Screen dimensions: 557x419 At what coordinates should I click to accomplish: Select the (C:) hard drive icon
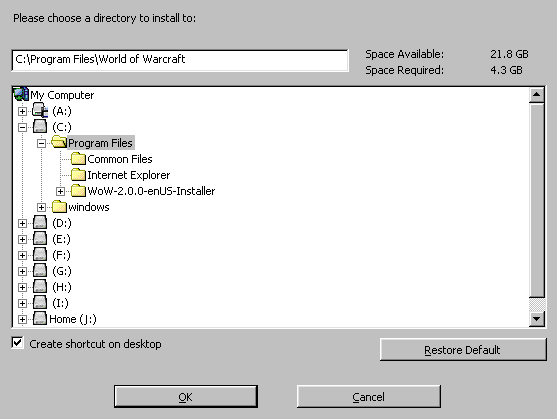[40, 127]
